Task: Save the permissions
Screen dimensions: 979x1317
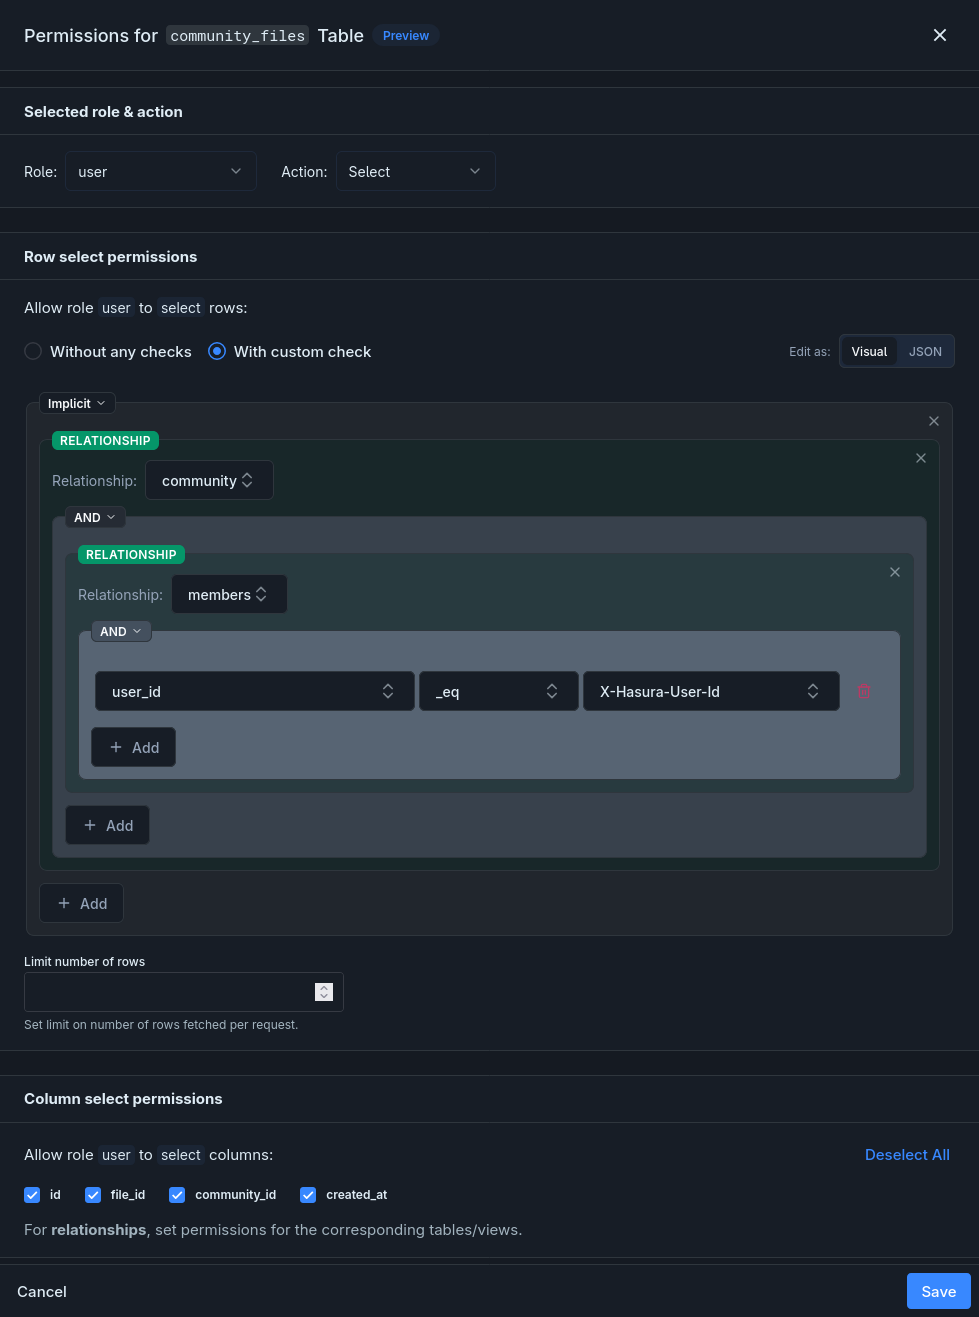Action: tap(939, 1291)
